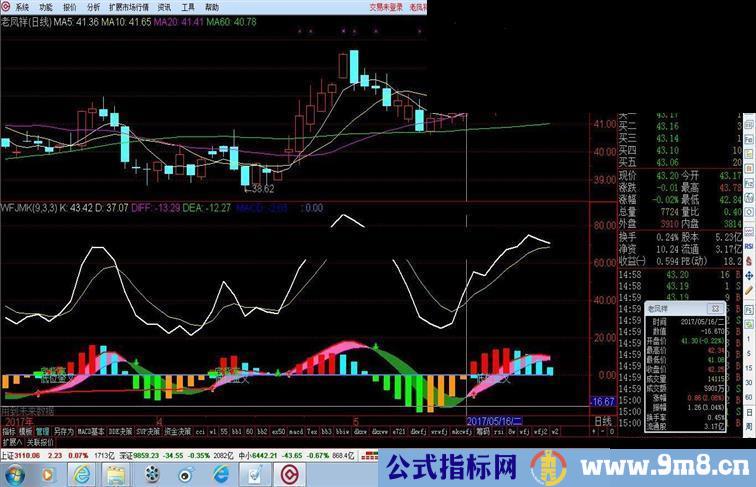The image size is (756, 487).
Task: Click the 另存为 button
Action: click(x=64, y=431)
